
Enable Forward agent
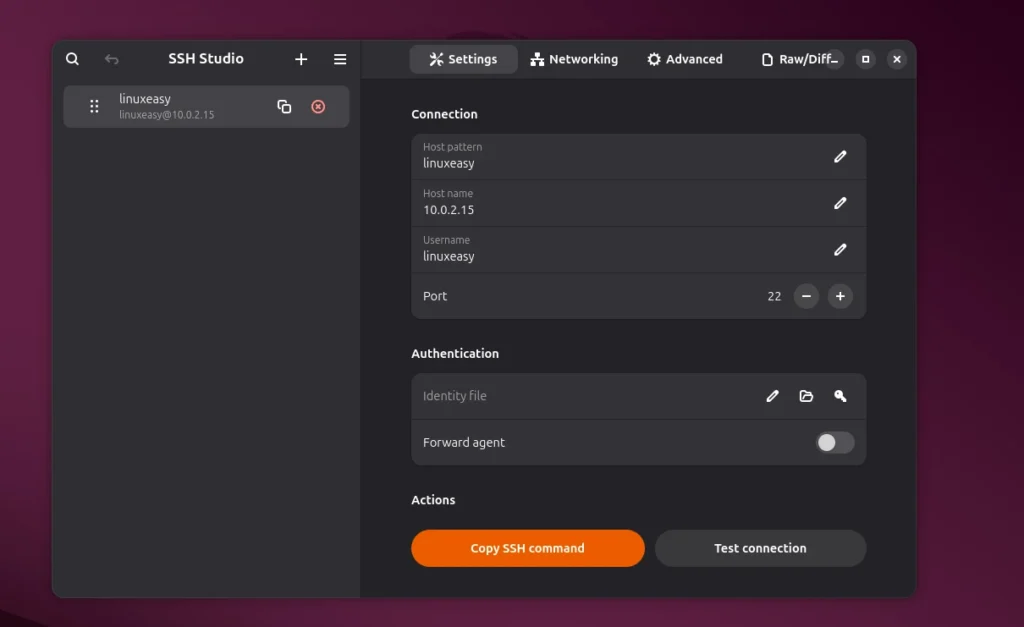point(834,441)
